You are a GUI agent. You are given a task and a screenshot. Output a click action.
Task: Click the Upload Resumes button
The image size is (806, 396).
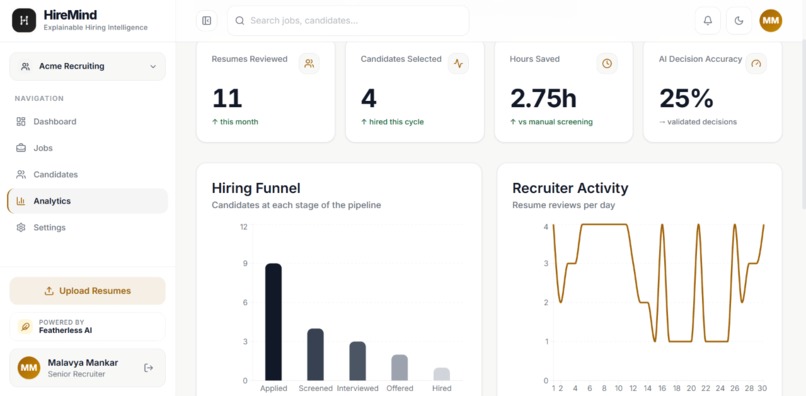[x=87, y=291]
